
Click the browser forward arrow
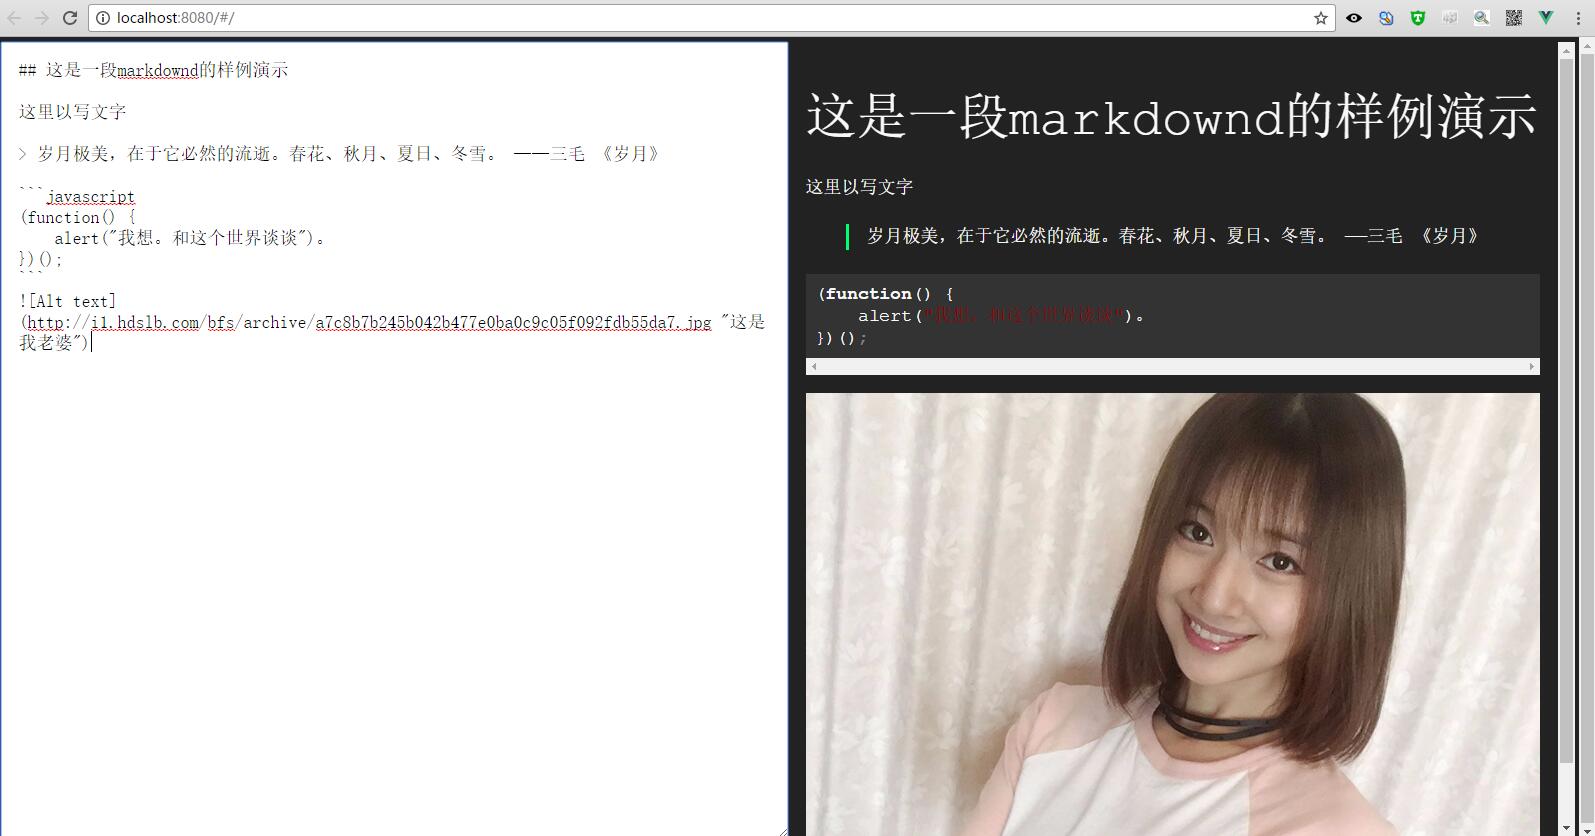coord(42,18)
